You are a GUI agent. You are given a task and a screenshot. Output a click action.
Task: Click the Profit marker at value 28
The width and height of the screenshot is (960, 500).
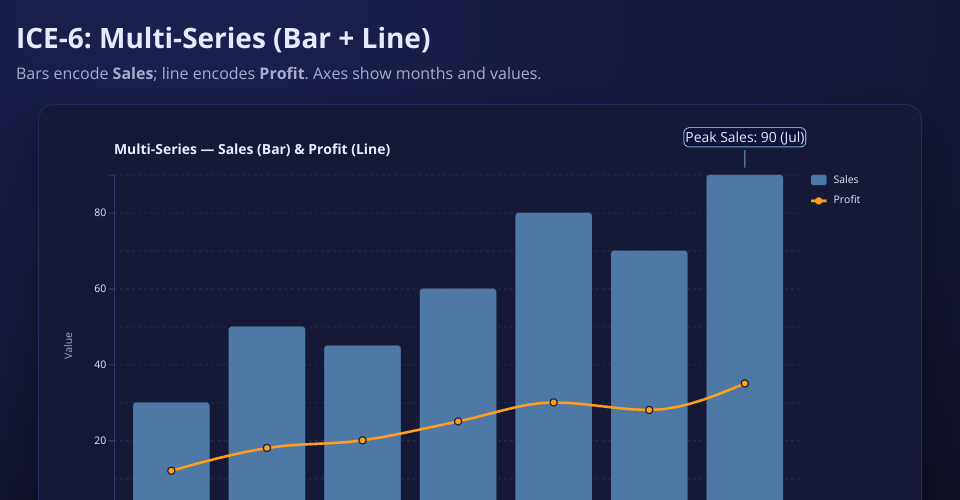click(x=649, y=410)
